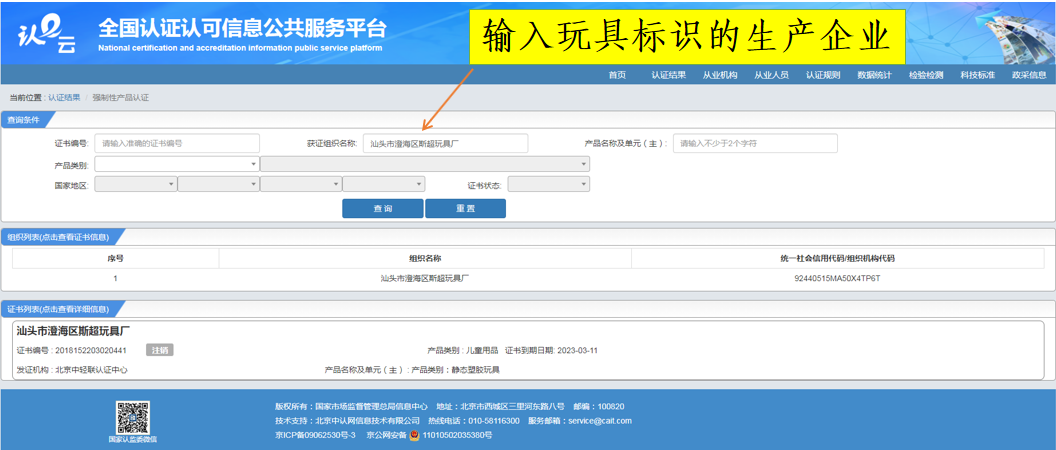The height and width of the screenshot is (450, 1056).
Task: Click the police badge icon in footer
Action: [x=414, y=436]
